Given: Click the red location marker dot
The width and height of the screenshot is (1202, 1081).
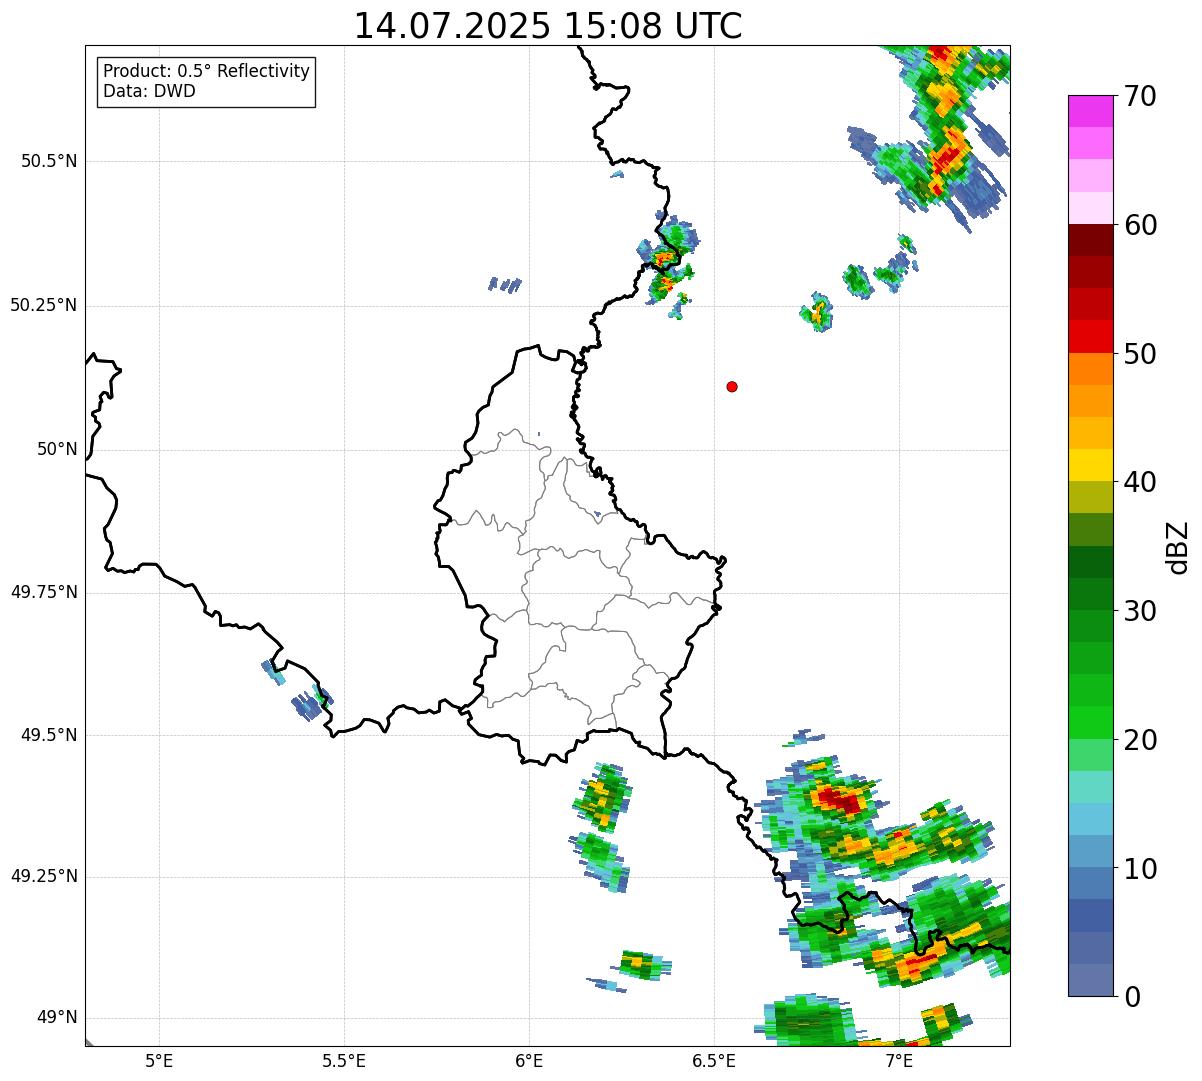Looking at the screenshot, I should point(732,386).
